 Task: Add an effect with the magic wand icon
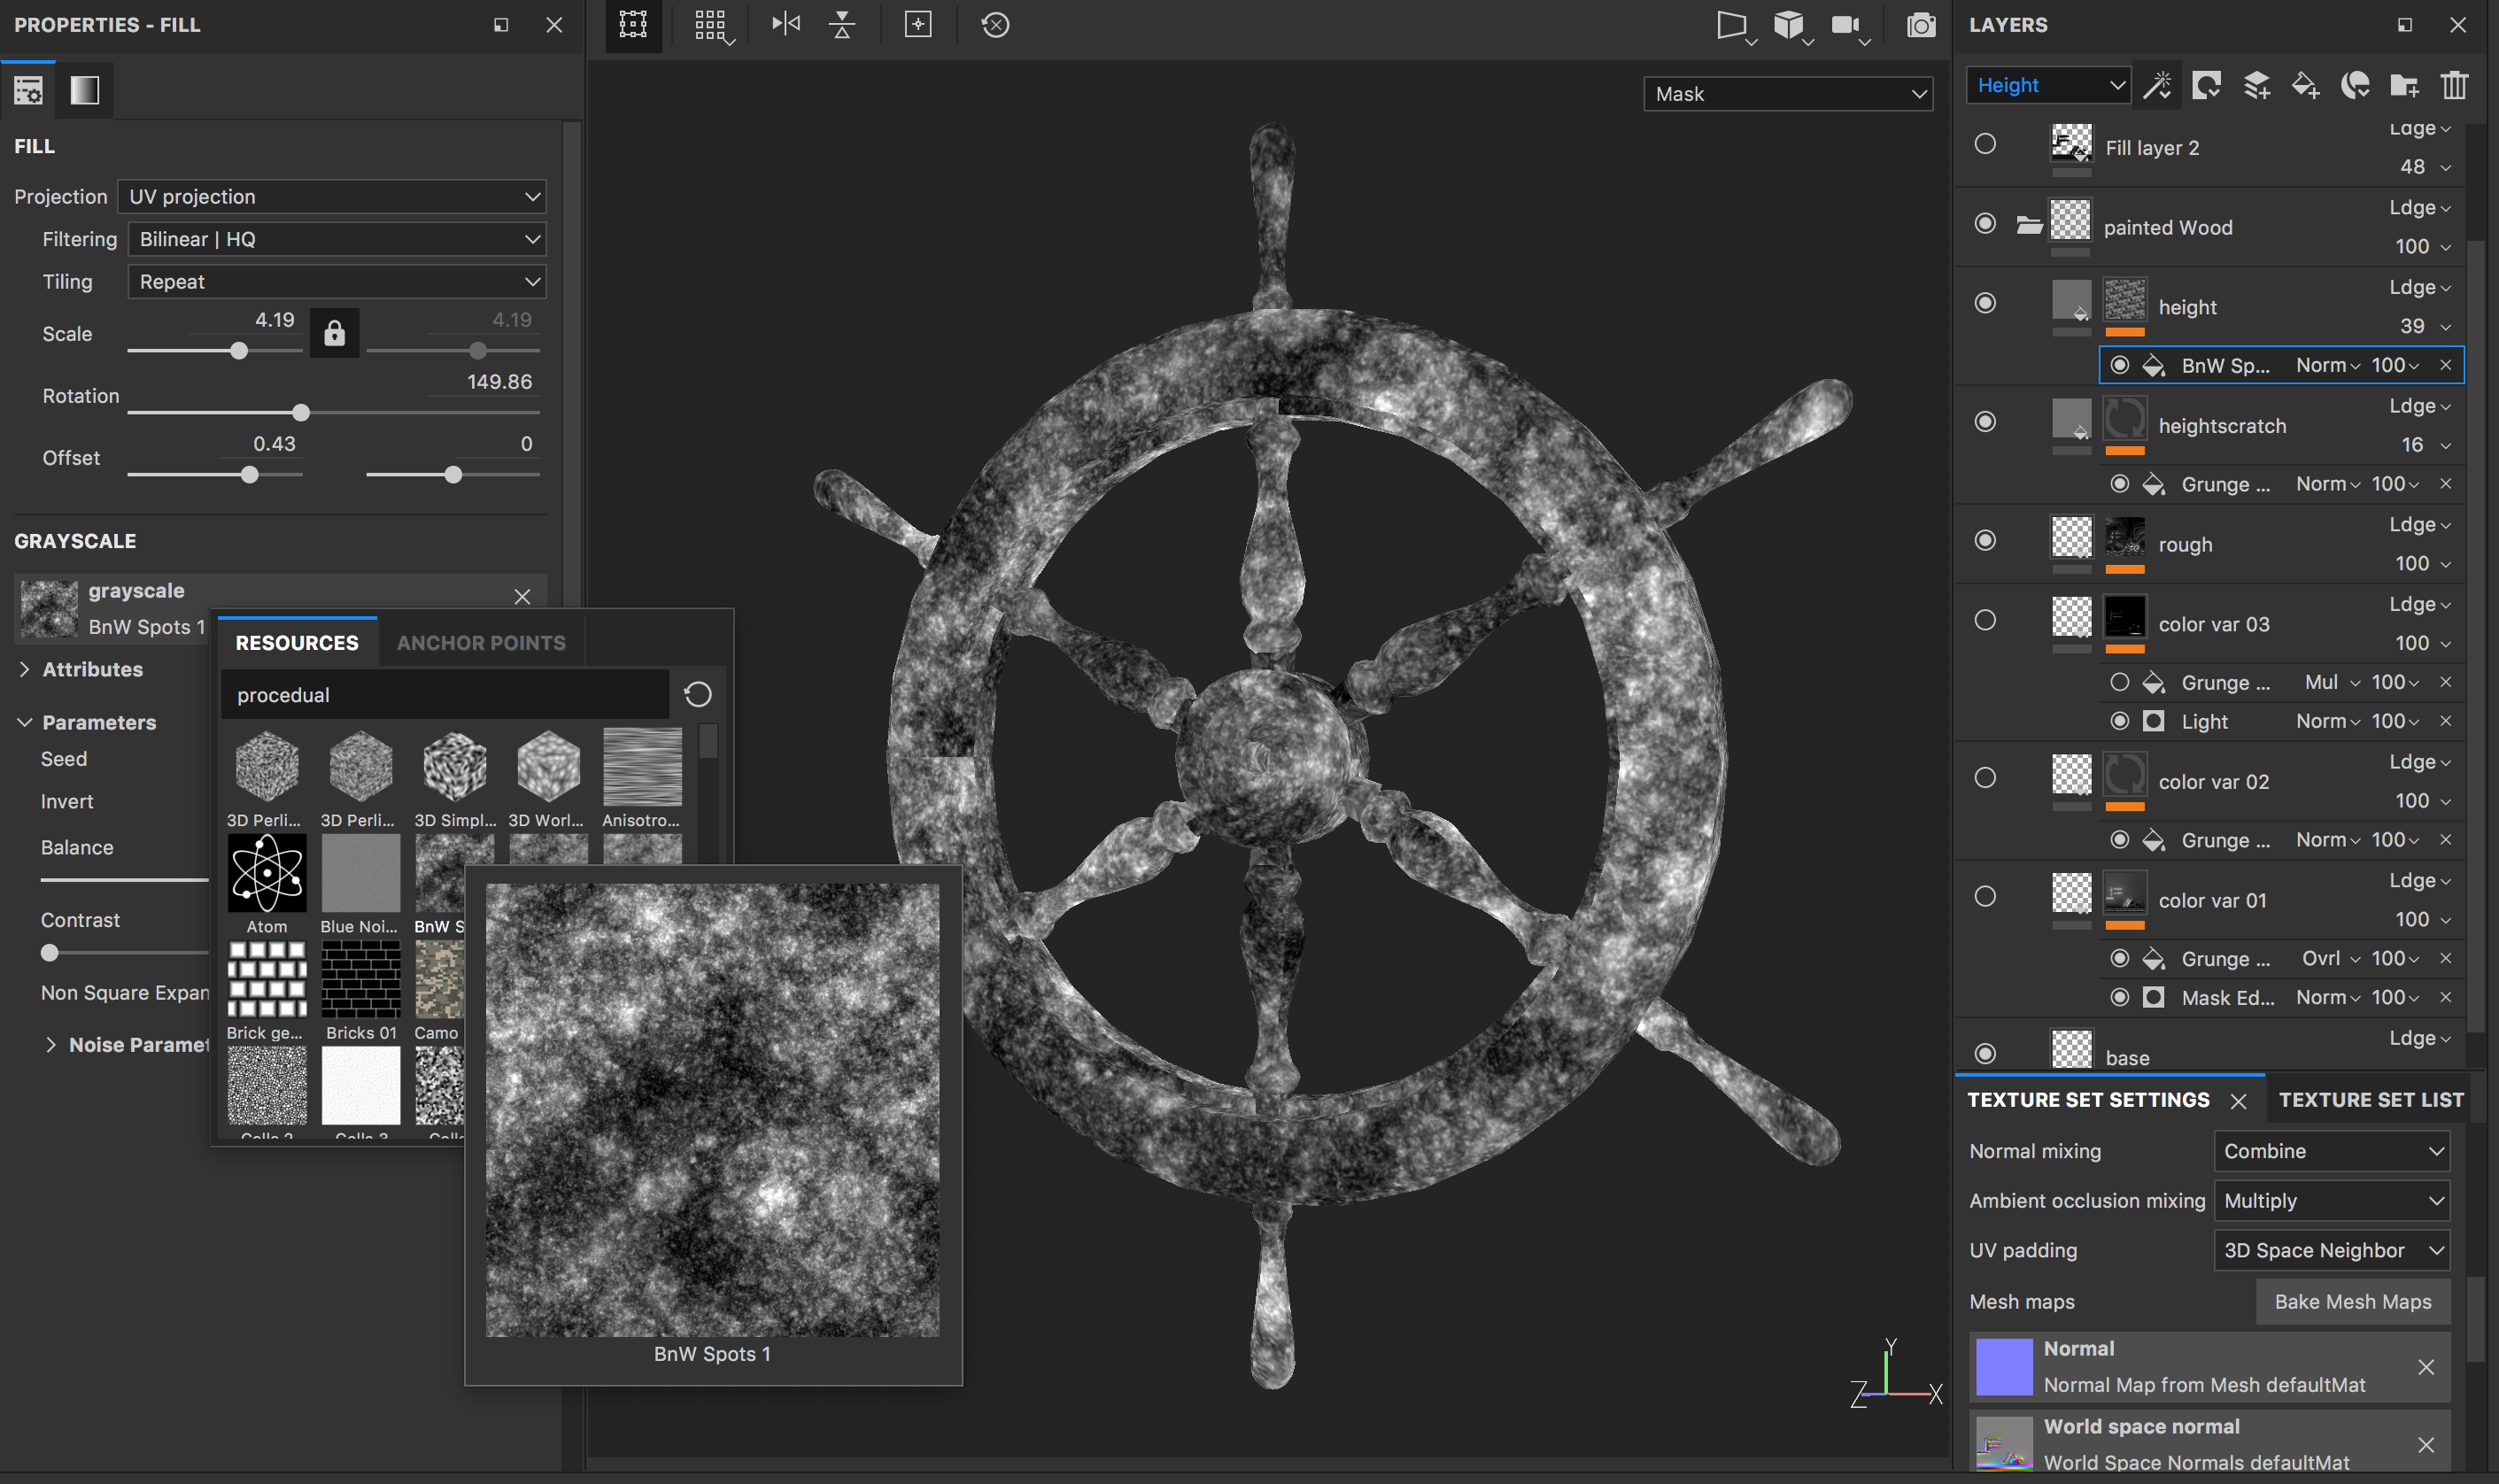click(x=2158, y=85)
